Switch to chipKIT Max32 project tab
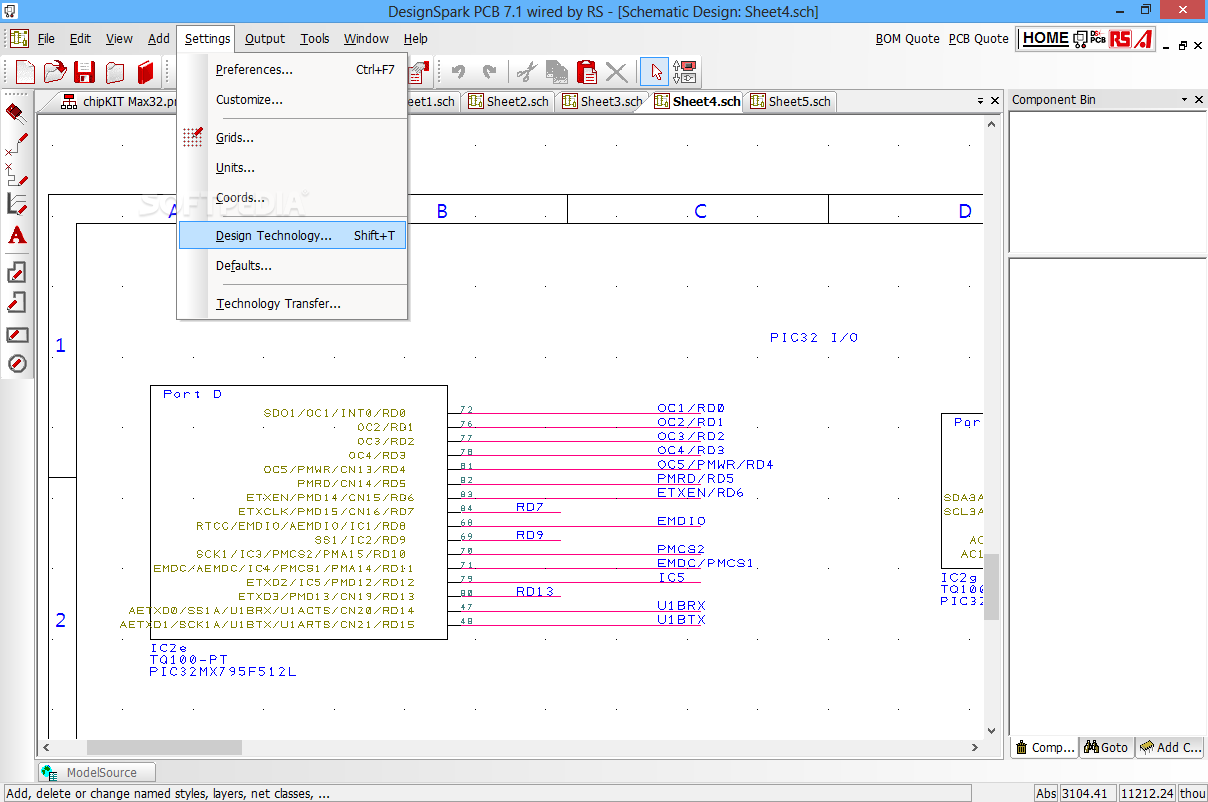 point(117,101)
